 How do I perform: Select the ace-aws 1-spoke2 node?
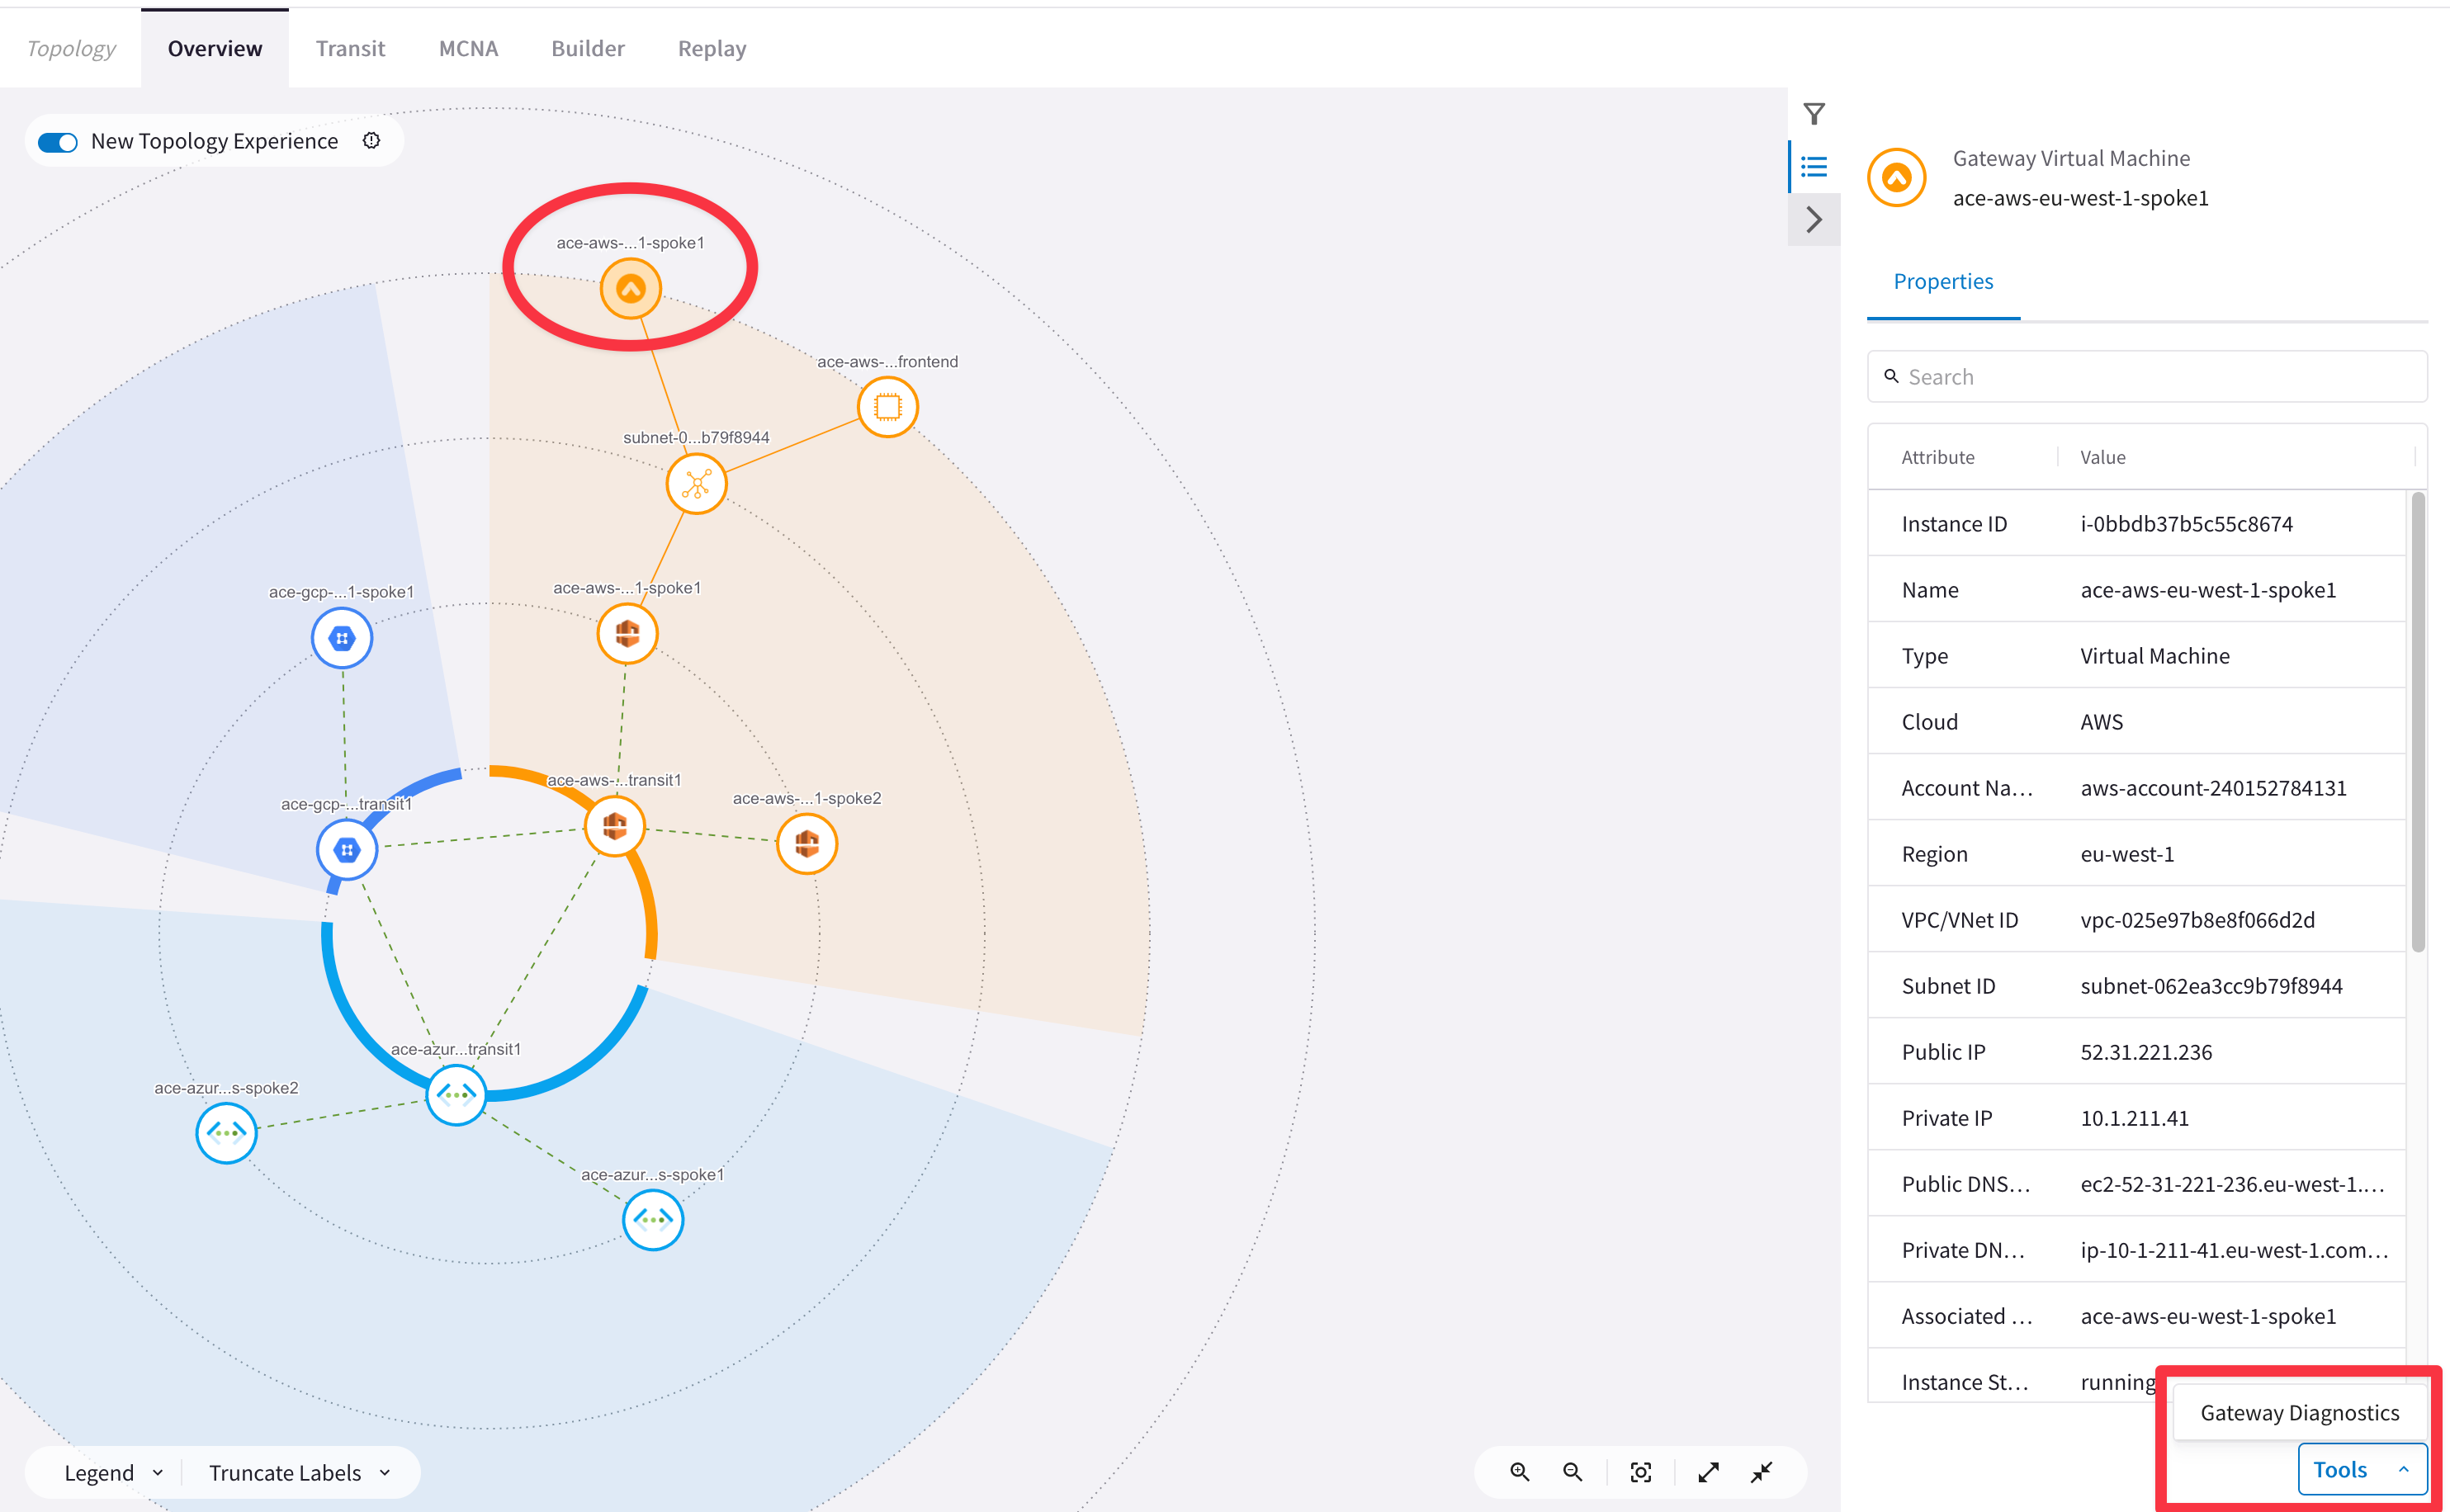[807, 844]
